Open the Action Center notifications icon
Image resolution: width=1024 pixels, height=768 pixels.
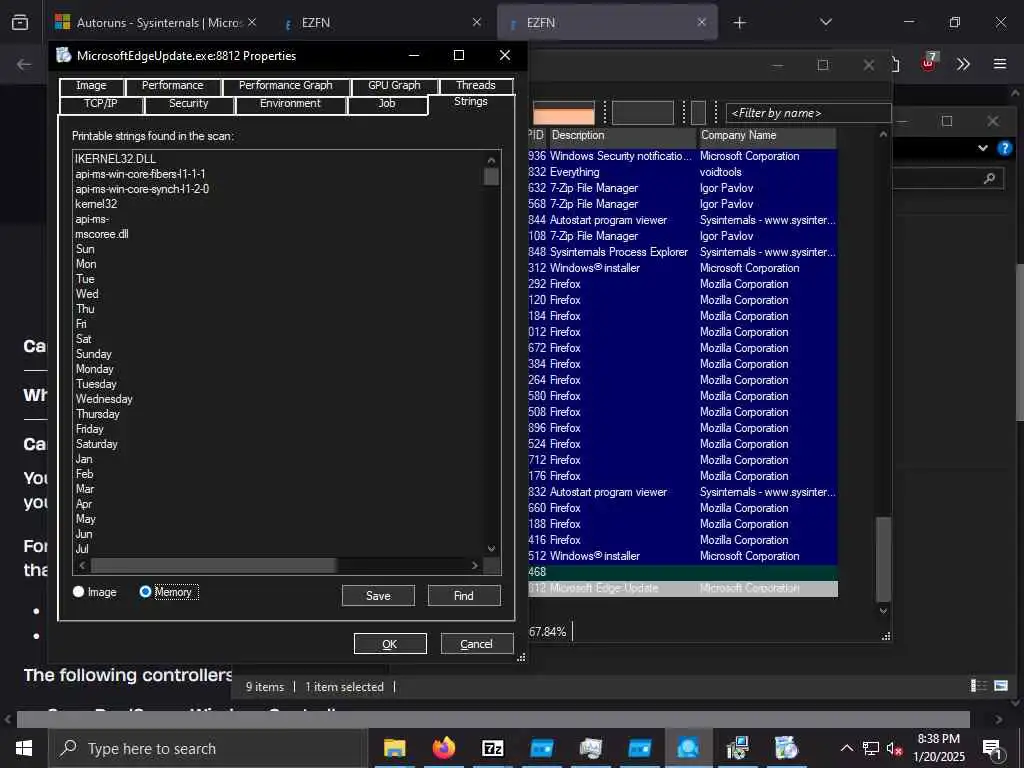coord(991,748)
